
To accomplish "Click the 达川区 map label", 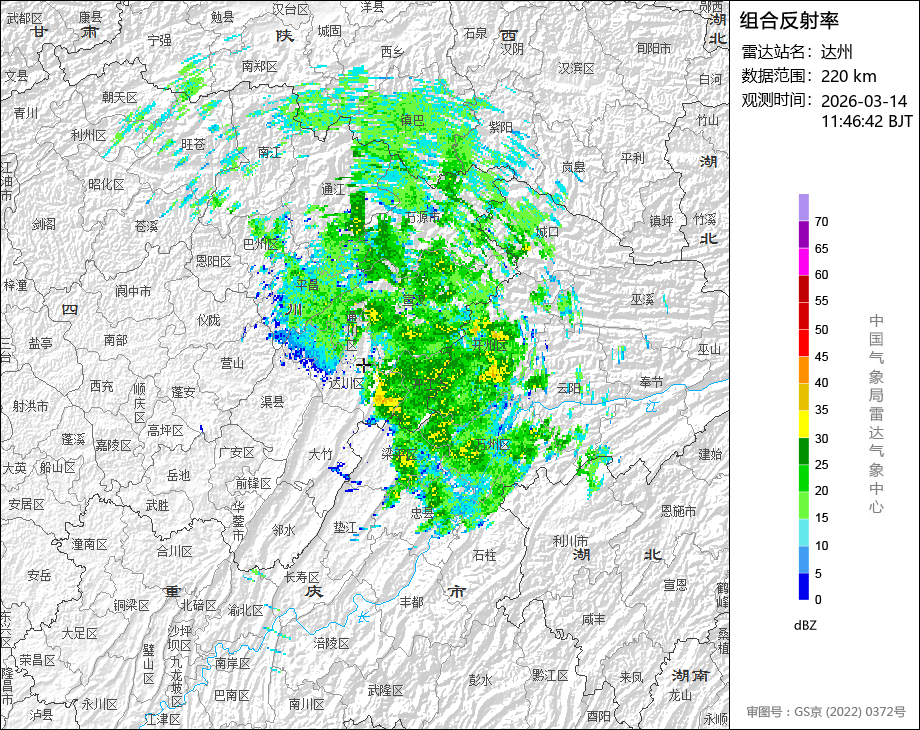I will [x=346, y=384].
